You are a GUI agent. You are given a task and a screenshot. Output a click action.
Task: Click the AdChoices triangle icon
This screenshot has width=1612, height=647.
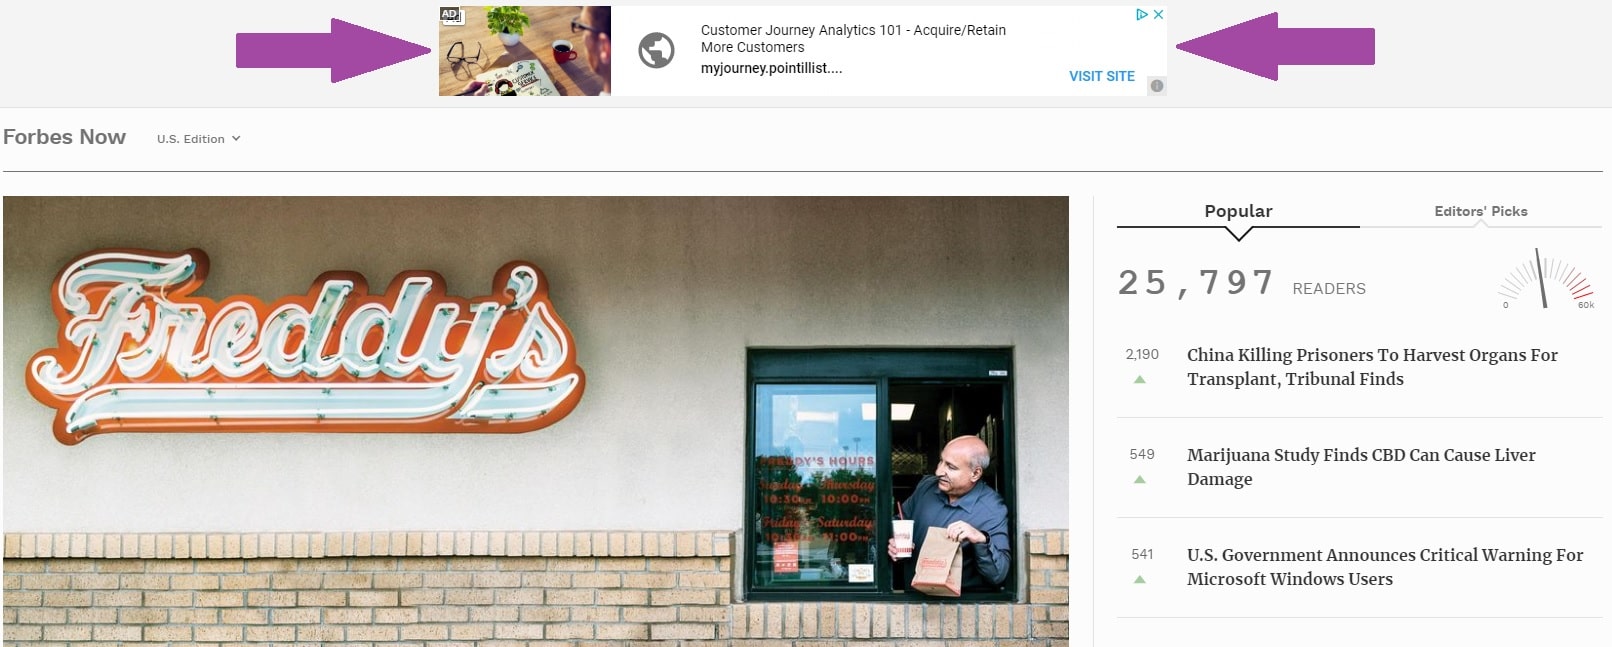coord(1141,15)
